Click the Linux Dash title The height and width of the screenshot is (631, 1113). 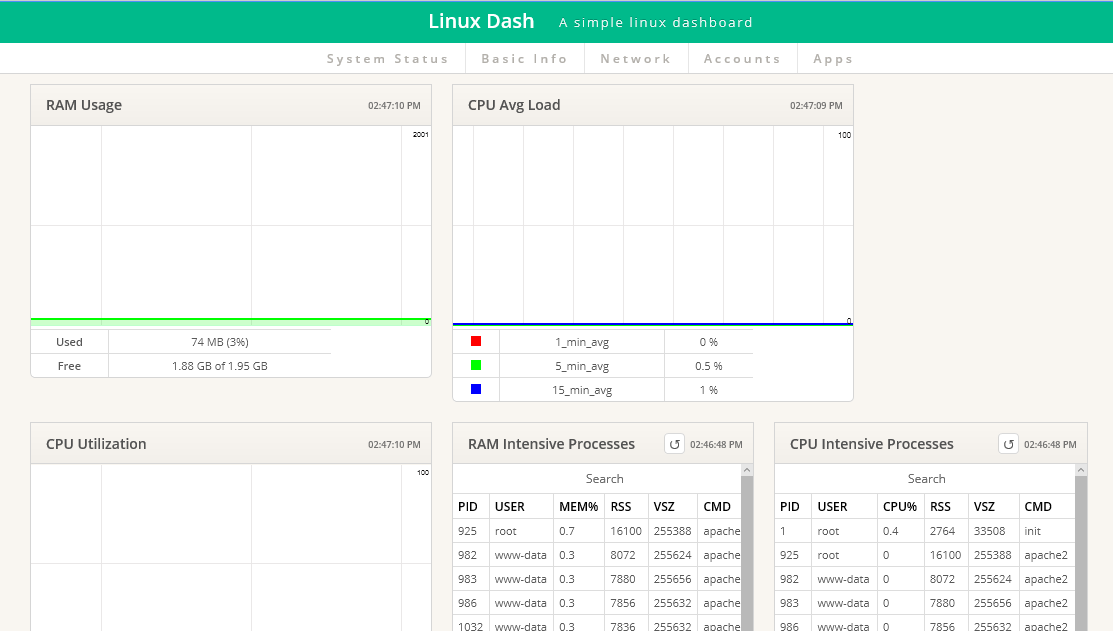[481, 20]
